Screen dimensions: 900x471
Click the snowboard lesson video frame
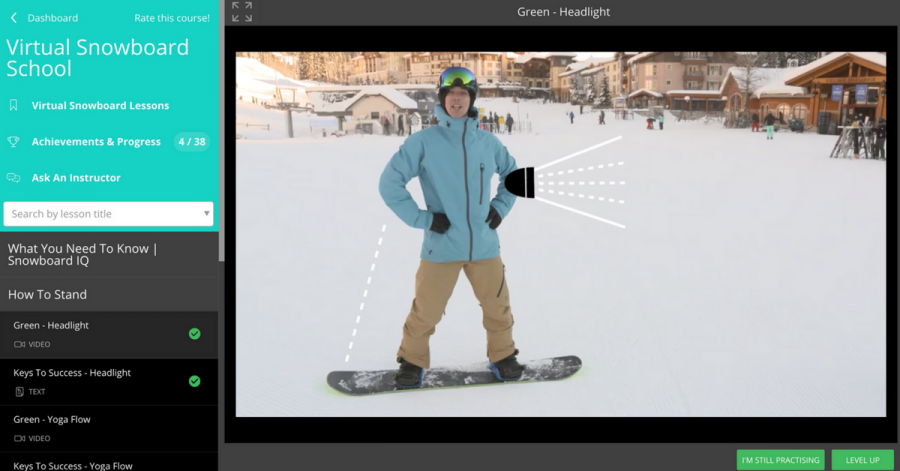click(561, 234)
